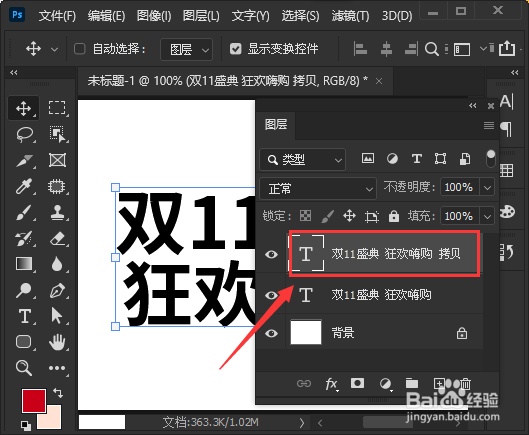Select the Move tool in toolbox
The image size is (529, 435).
(24, 108)
